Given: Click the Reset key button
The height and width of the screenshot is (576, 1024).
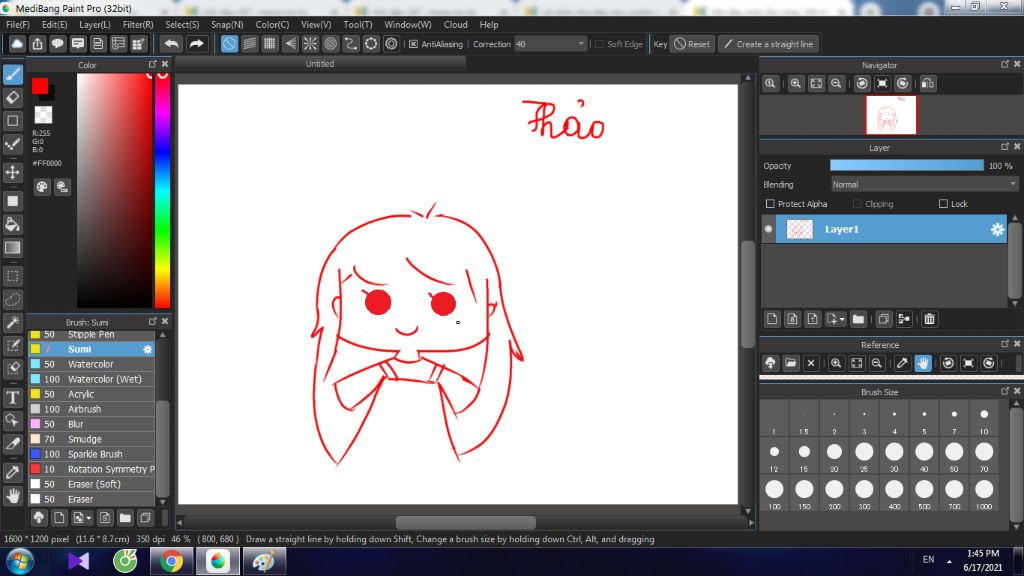Looking at the screenshot, I should pyautogui.click(x=692, y=44).
